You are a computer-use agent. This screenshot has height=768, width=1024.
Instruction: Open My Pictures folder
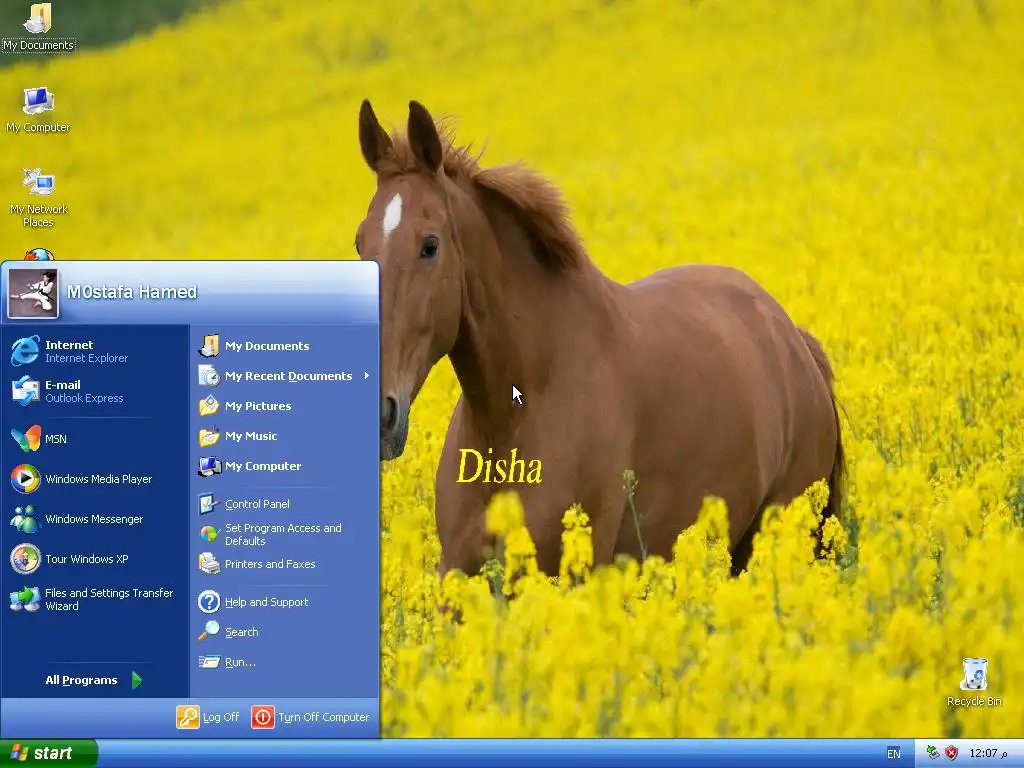[285, 406]
